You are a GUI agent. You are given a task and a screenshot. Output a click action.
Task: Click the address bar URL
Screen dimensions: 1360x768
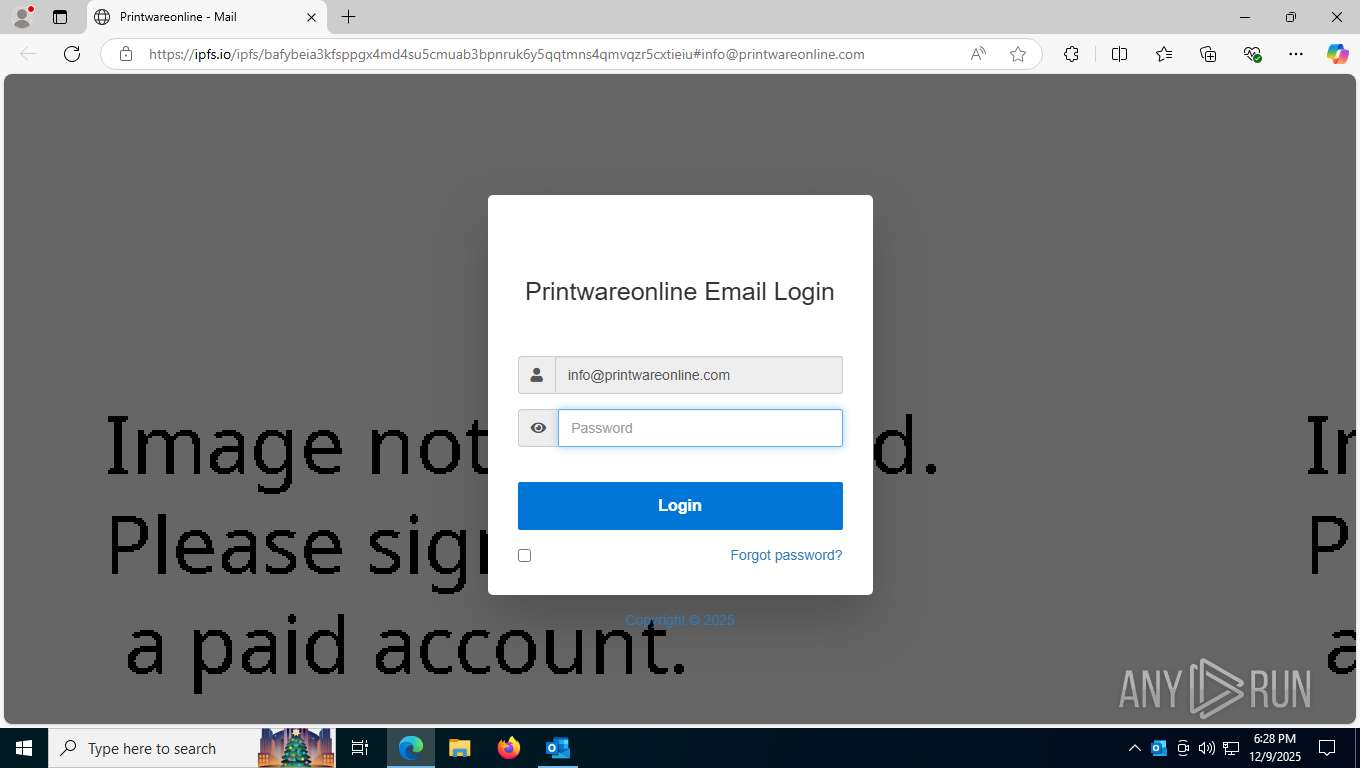click(506, 54)
